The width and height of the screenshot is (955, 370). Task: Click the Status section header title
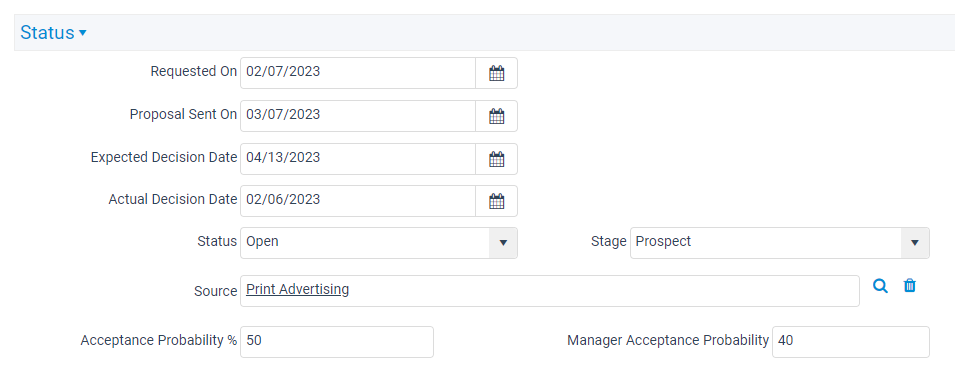pos(47,33)
